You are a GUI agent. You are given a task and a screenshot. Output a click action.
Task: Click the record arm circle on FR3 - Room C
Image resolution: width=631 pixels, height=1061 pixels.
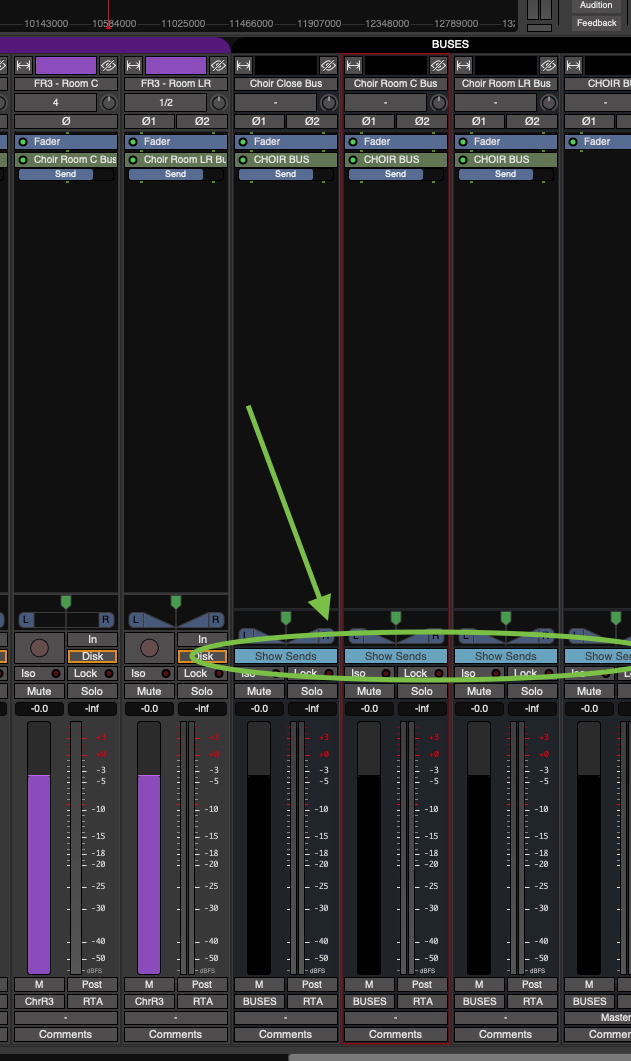(40, 647)
